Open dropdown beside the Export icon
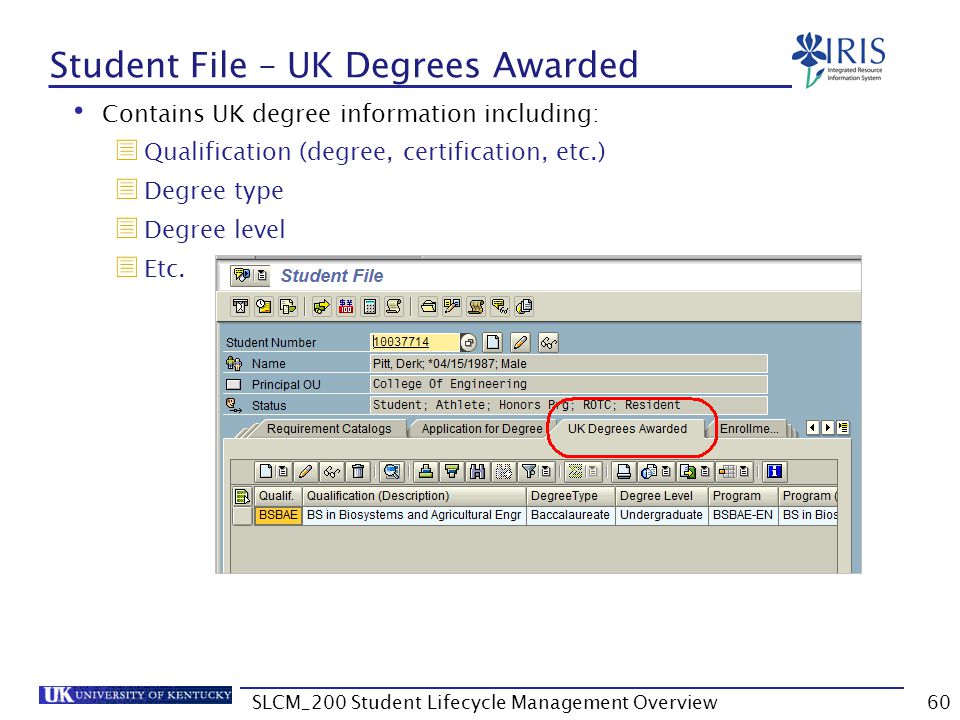Image resolution: width=960 pixels, height=720 pixels. coord(705,471)
